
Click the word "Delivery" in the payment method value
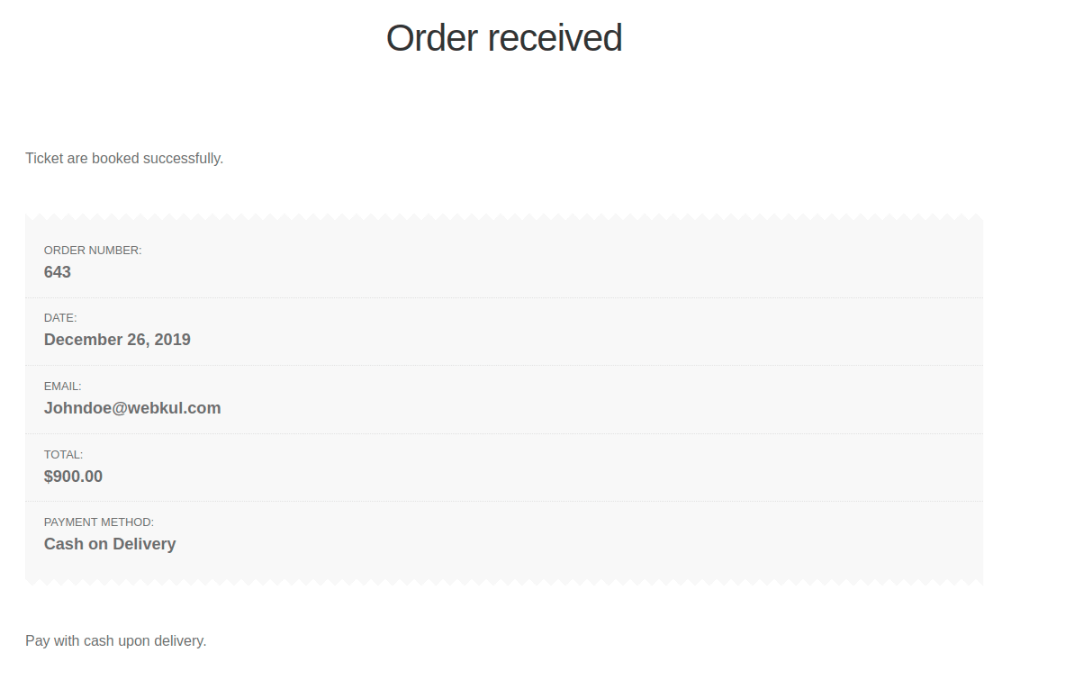[x=143, y=543]
